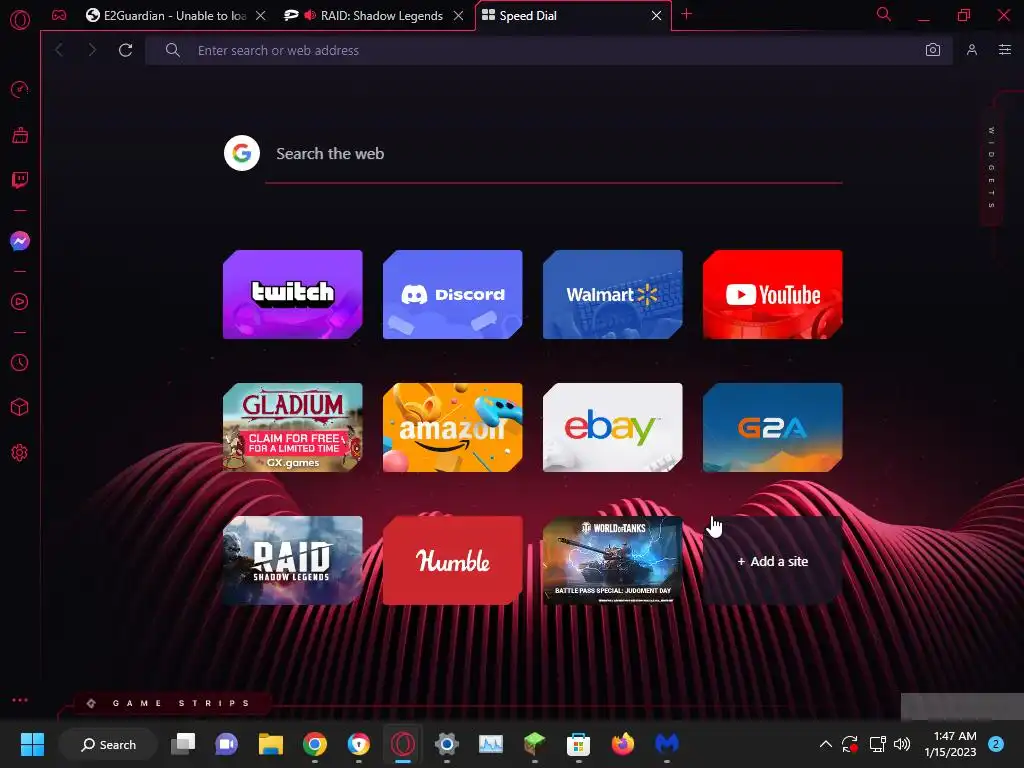Open the YouTube speed dial tile
This screenshot has height=768, width=1024.
(x=773, y=295)
